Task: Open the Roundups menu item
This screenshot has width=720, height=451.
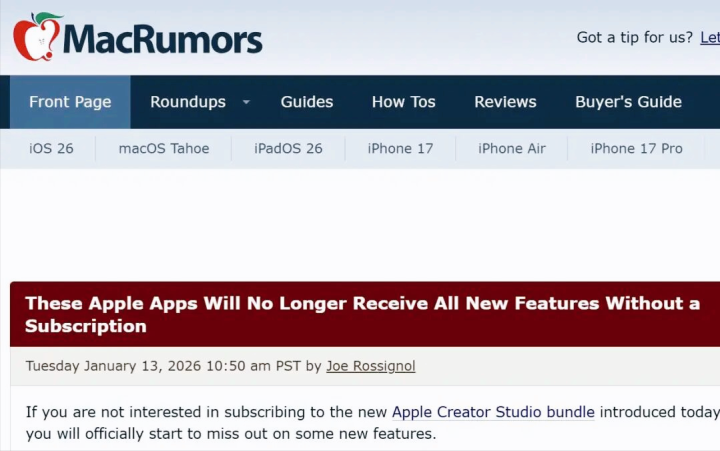Action: [188, 102]
